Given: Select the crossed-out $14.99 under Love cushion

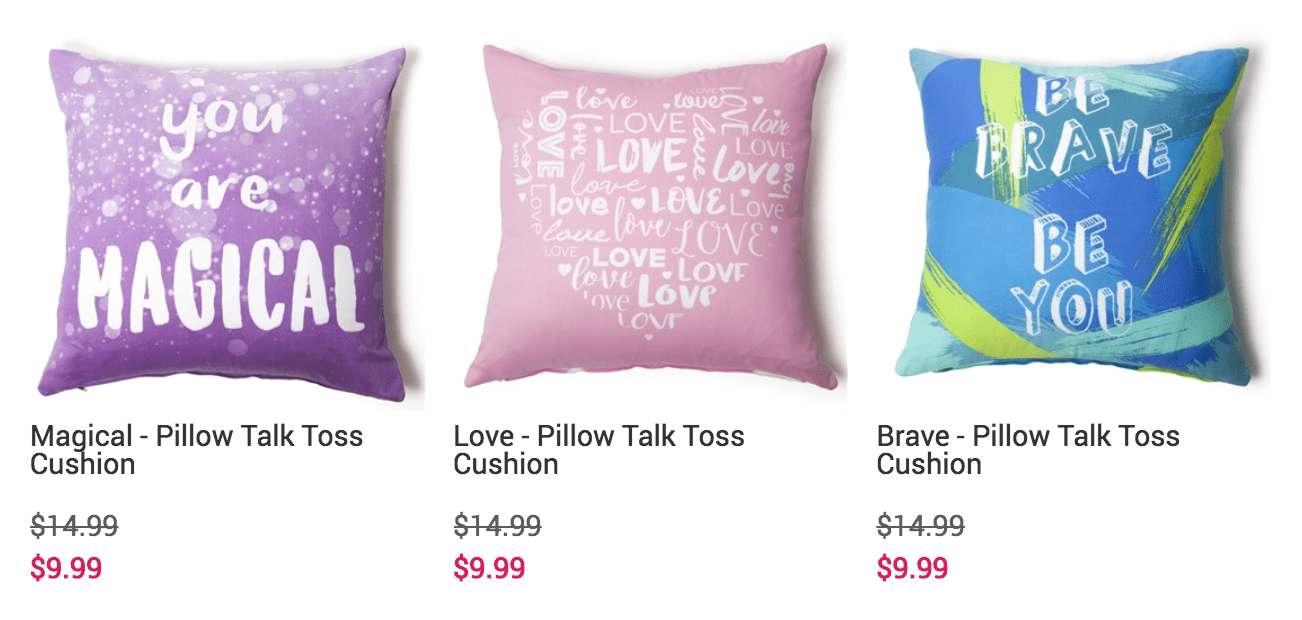Looking at the screenshot, I should 497,525.
